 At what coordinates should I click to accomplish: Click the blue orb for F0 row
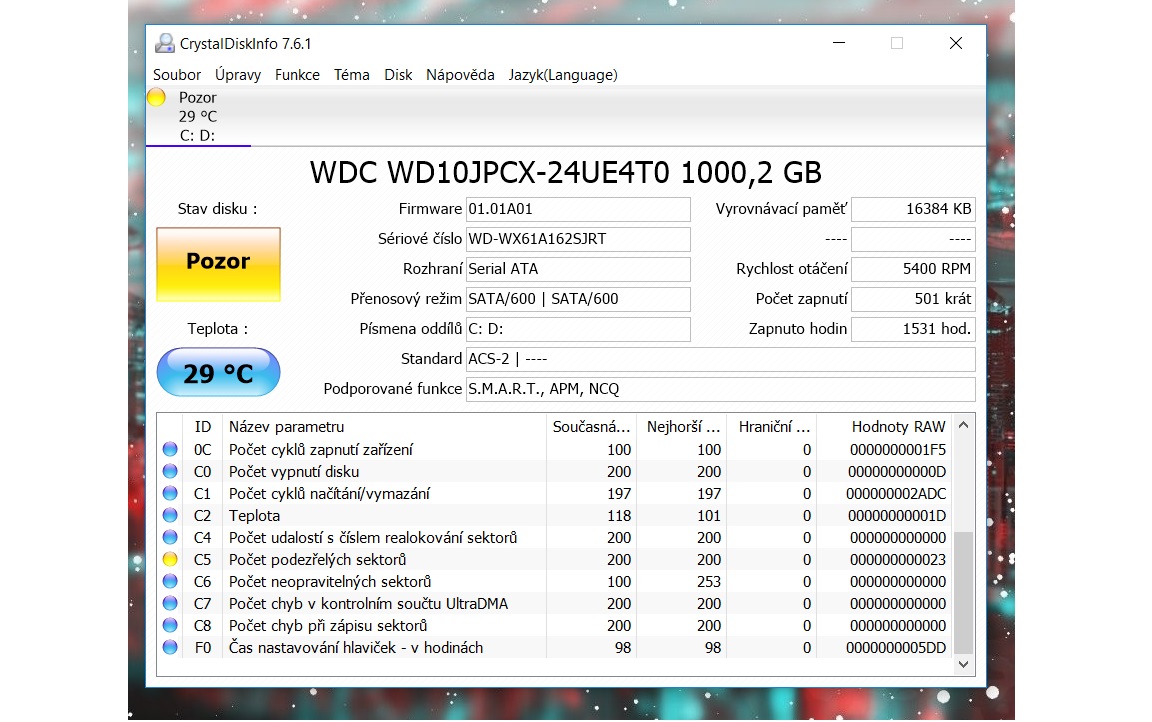[170, 648]
